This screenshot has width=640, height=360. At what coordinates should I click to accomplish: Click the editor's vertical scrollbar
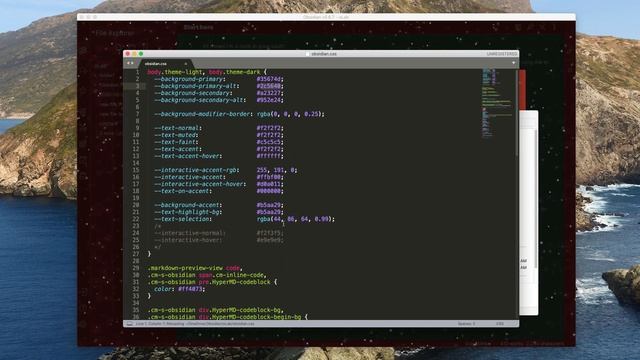(x=517, y=112)
